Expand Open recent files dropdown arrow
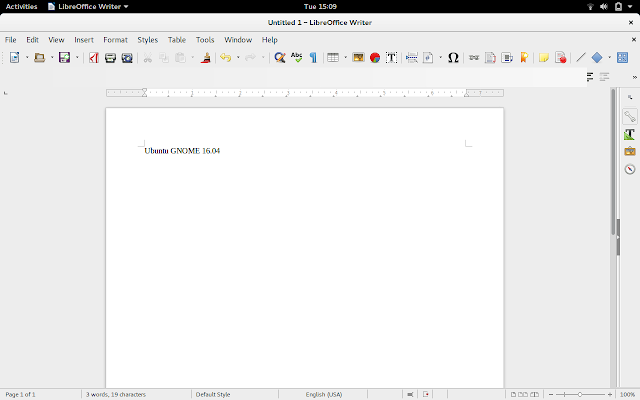The height and width of the screenshot is (400, 640). tap(52, 58)
